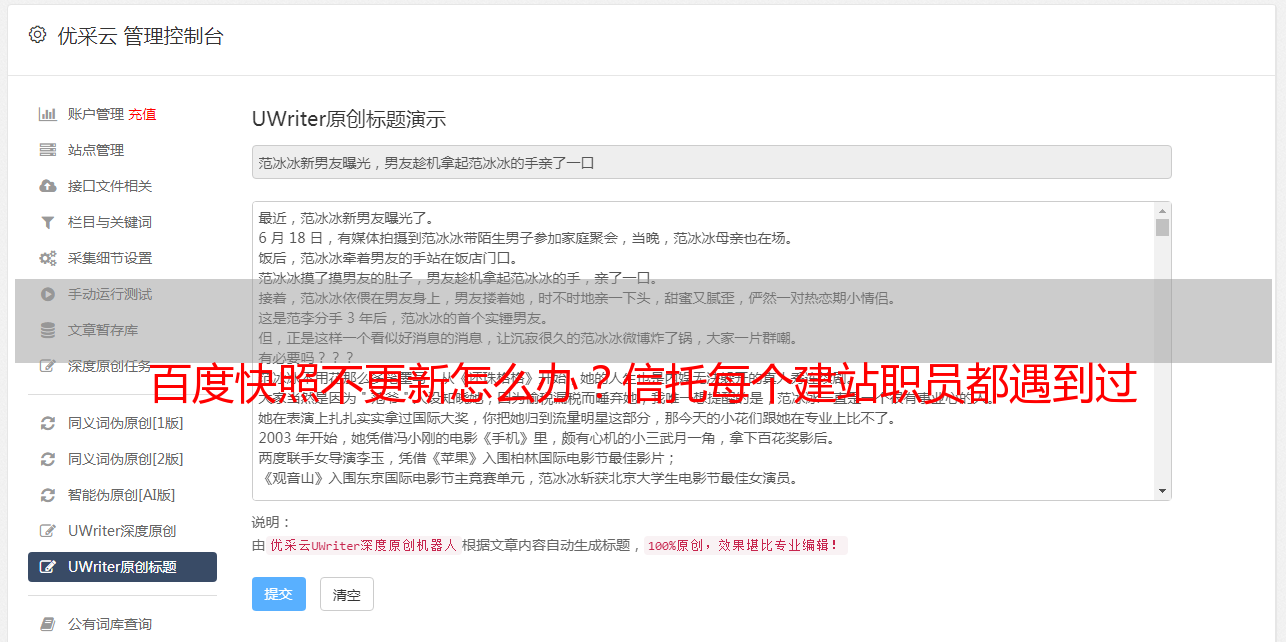
Task: Select 同义词伪原创[1版] menu item
Action: [x=126, y=423]
